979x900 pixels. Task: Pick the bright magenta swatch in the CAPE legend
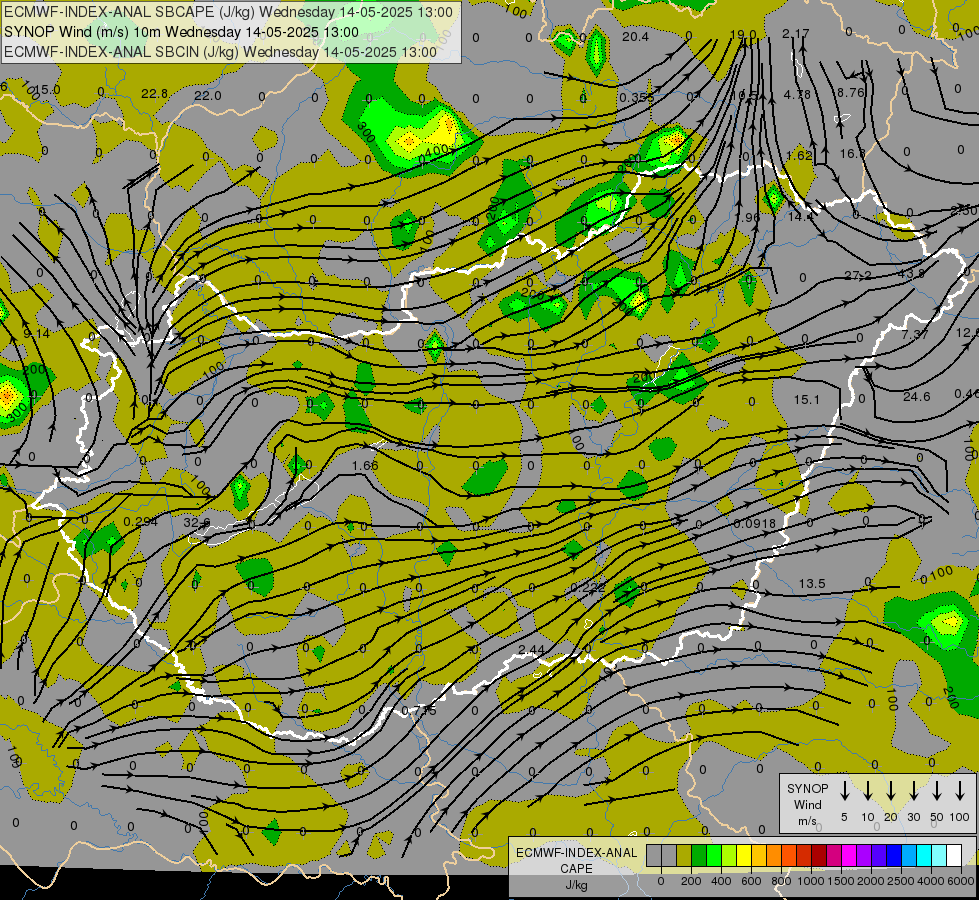coord(849,855)
